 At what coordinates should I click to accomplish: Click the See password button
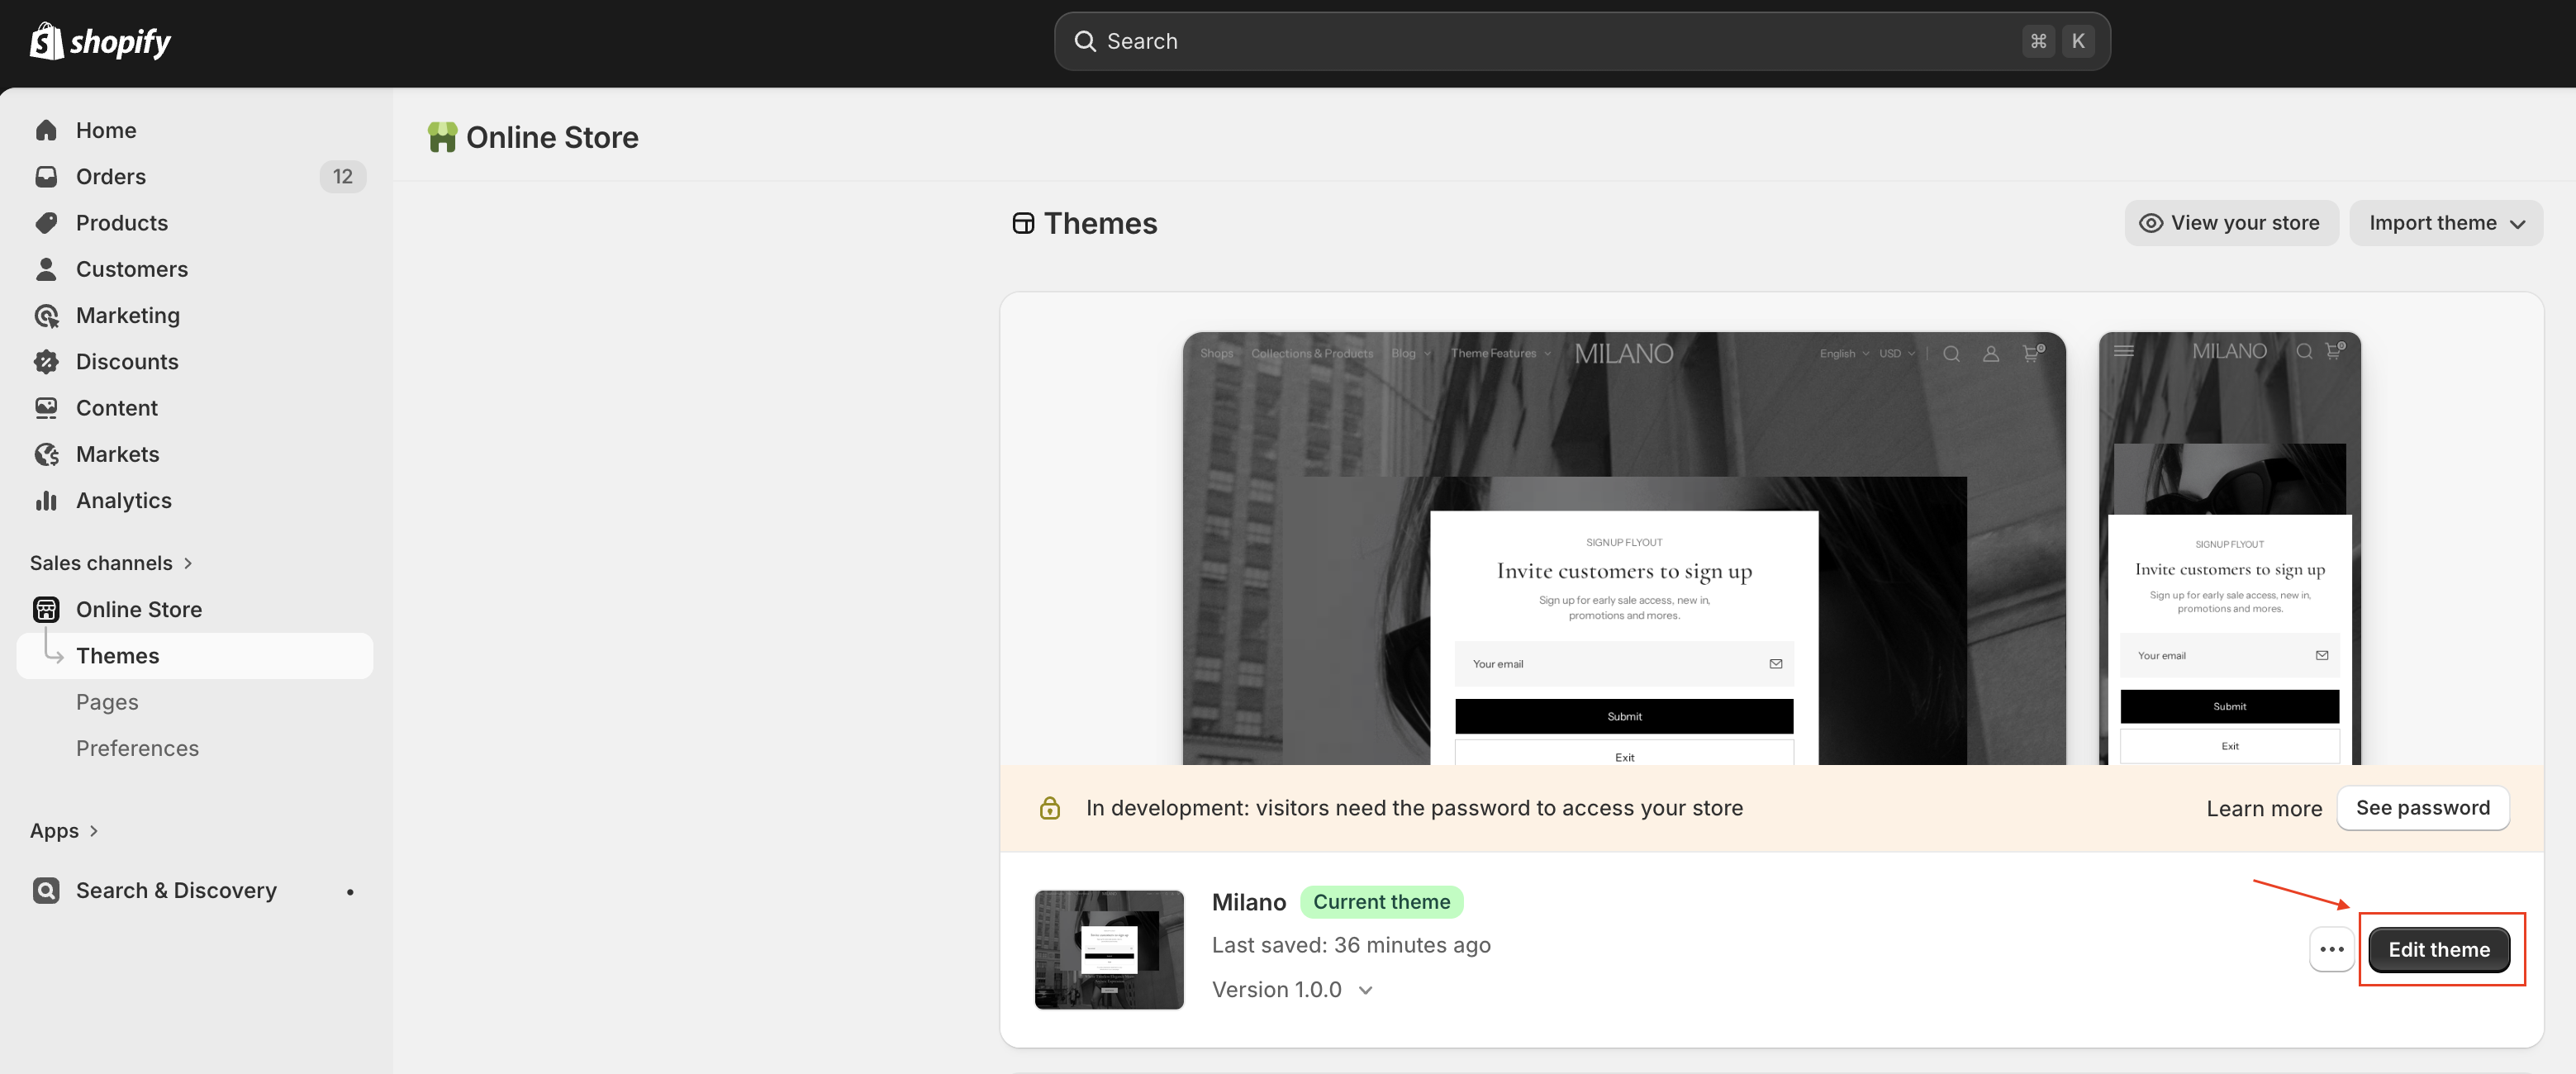[2422, 808]
